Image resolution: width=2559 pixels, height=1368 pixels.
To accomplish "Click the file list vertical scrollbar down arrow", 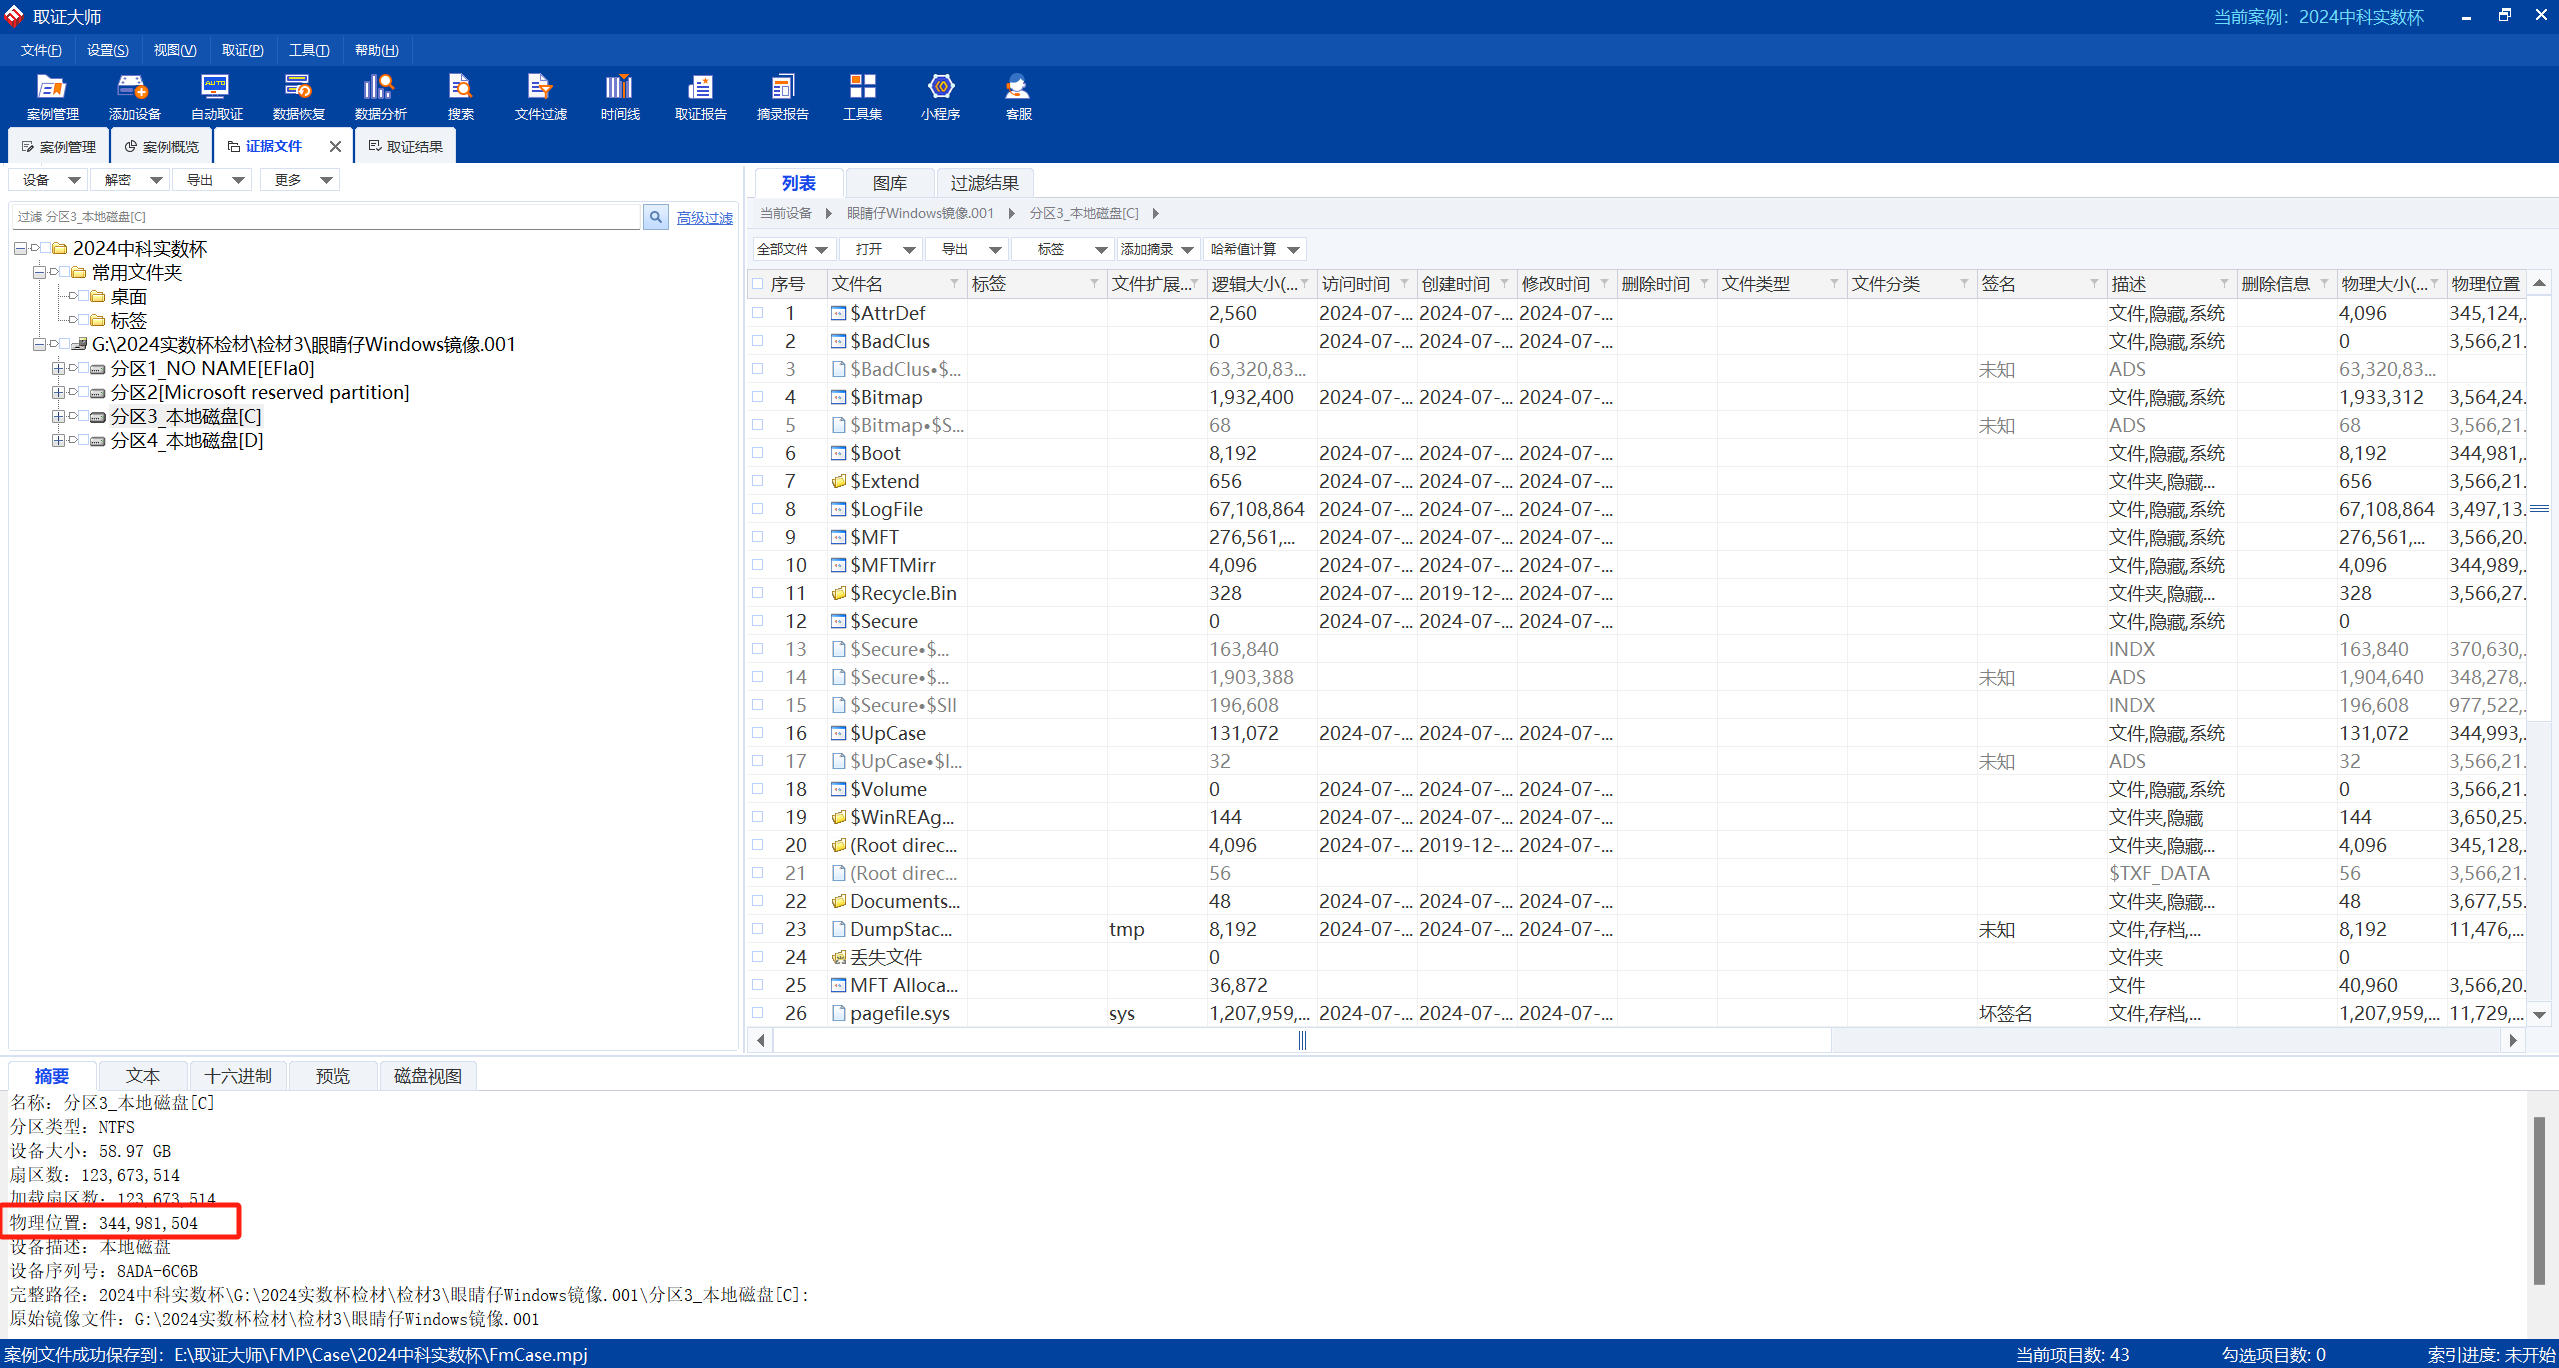I will click(x=2539, y=1015).
